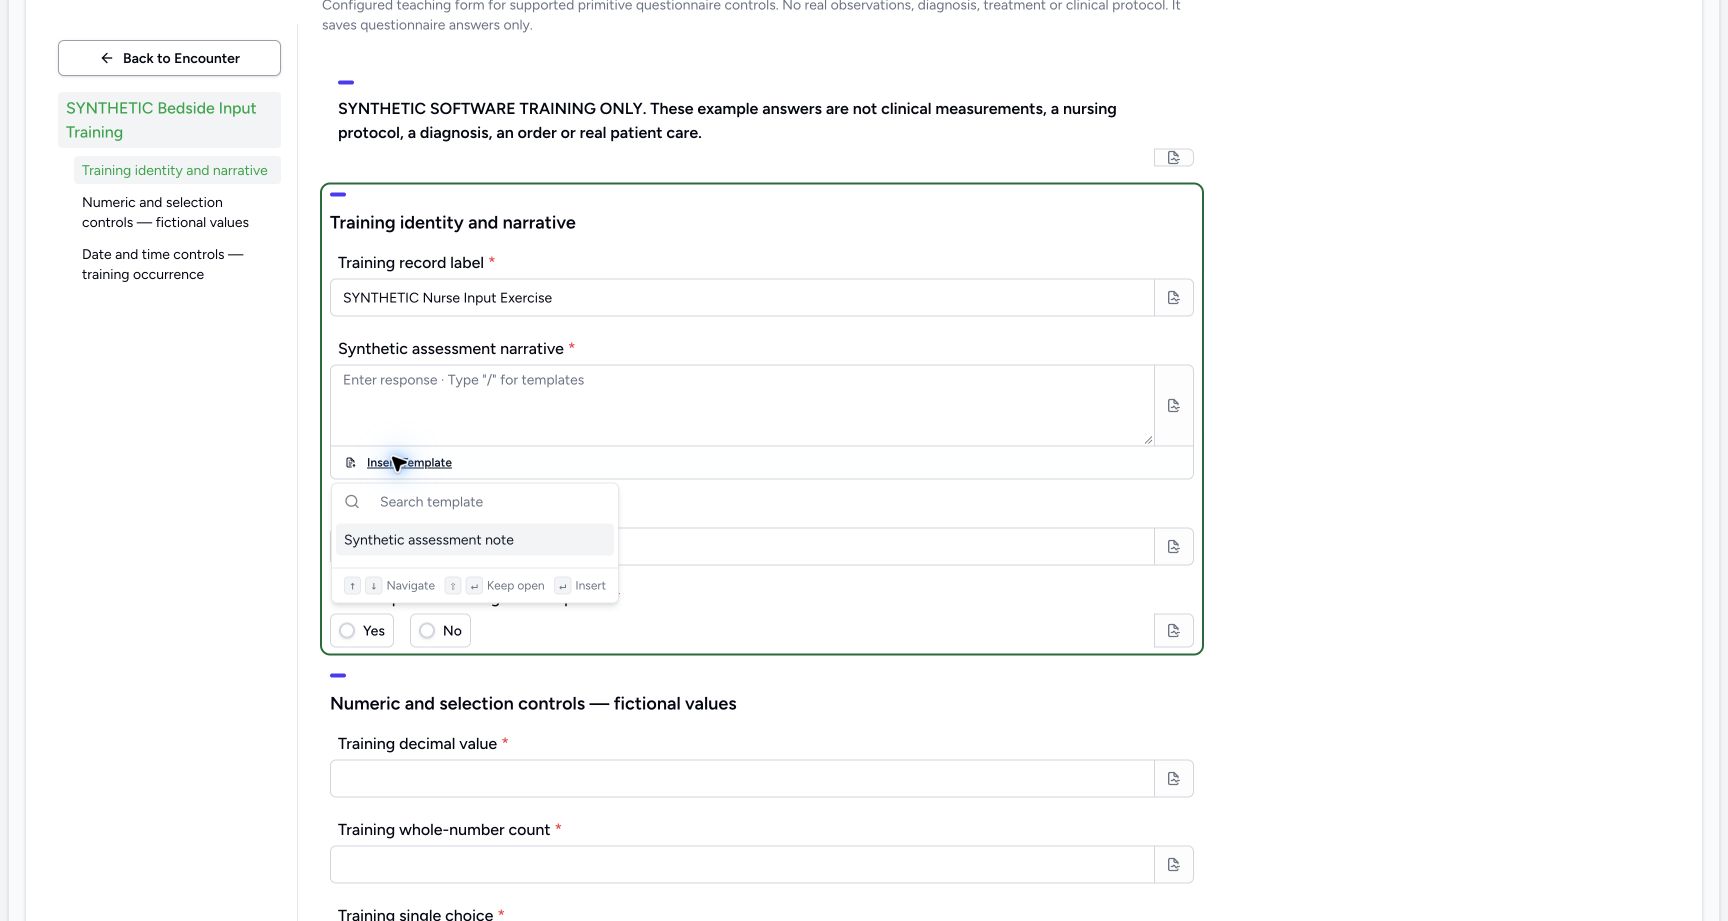Choose the Synthetic assessment note template
1728x921 pixels.
(x=475, y=540)
